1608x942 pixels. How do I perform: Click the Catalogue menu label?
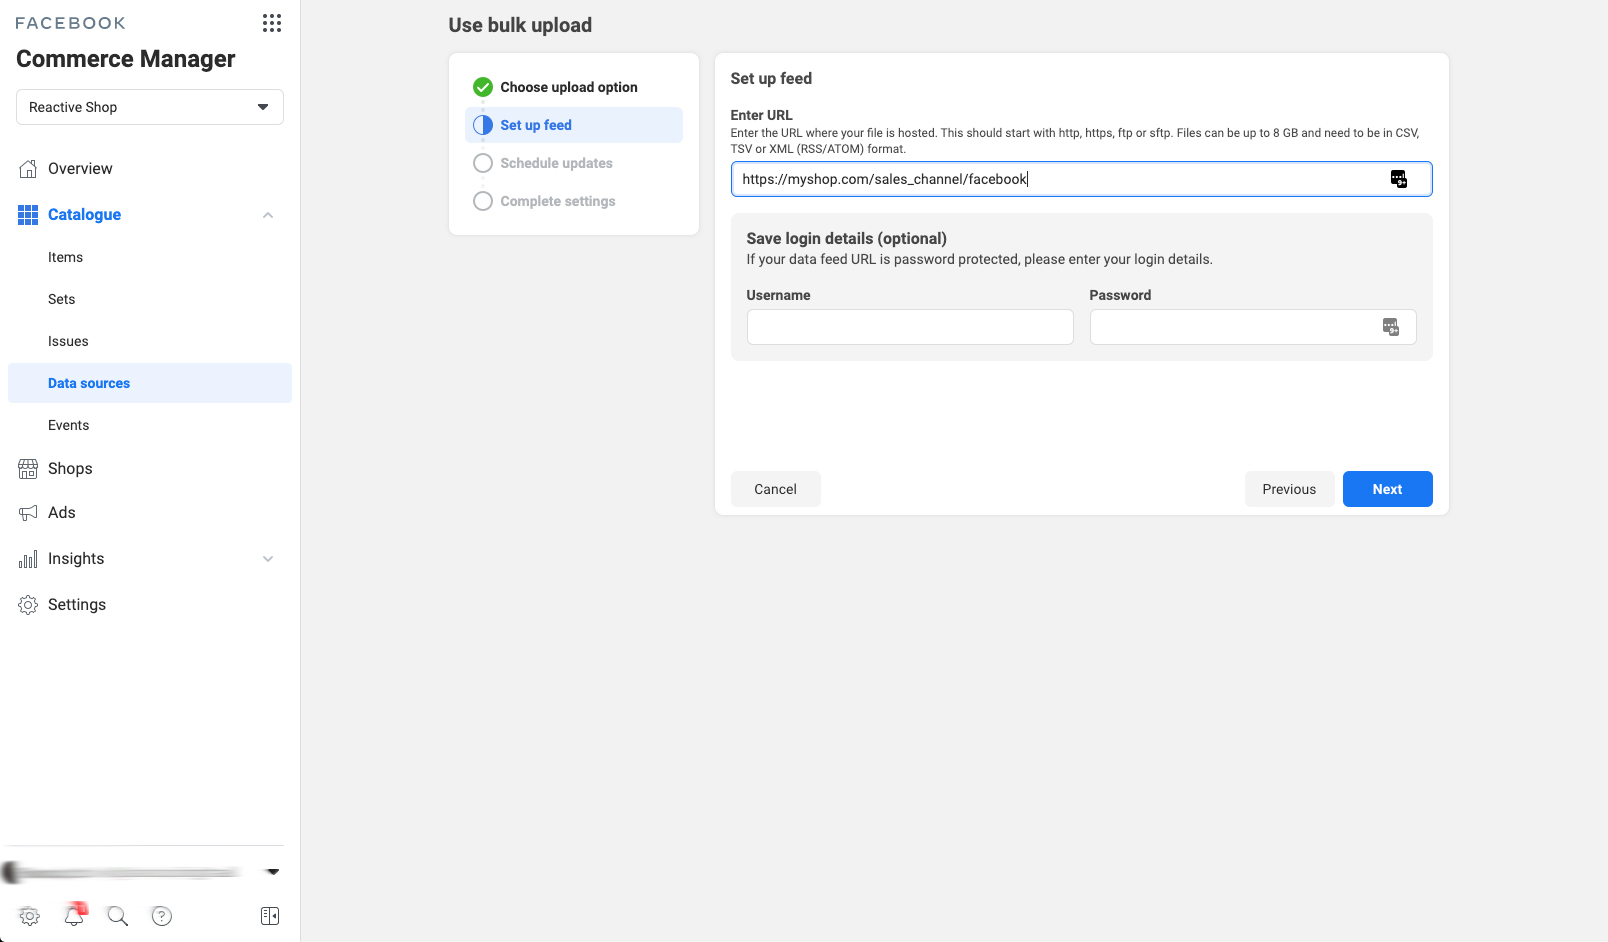[x=84, y=215]
